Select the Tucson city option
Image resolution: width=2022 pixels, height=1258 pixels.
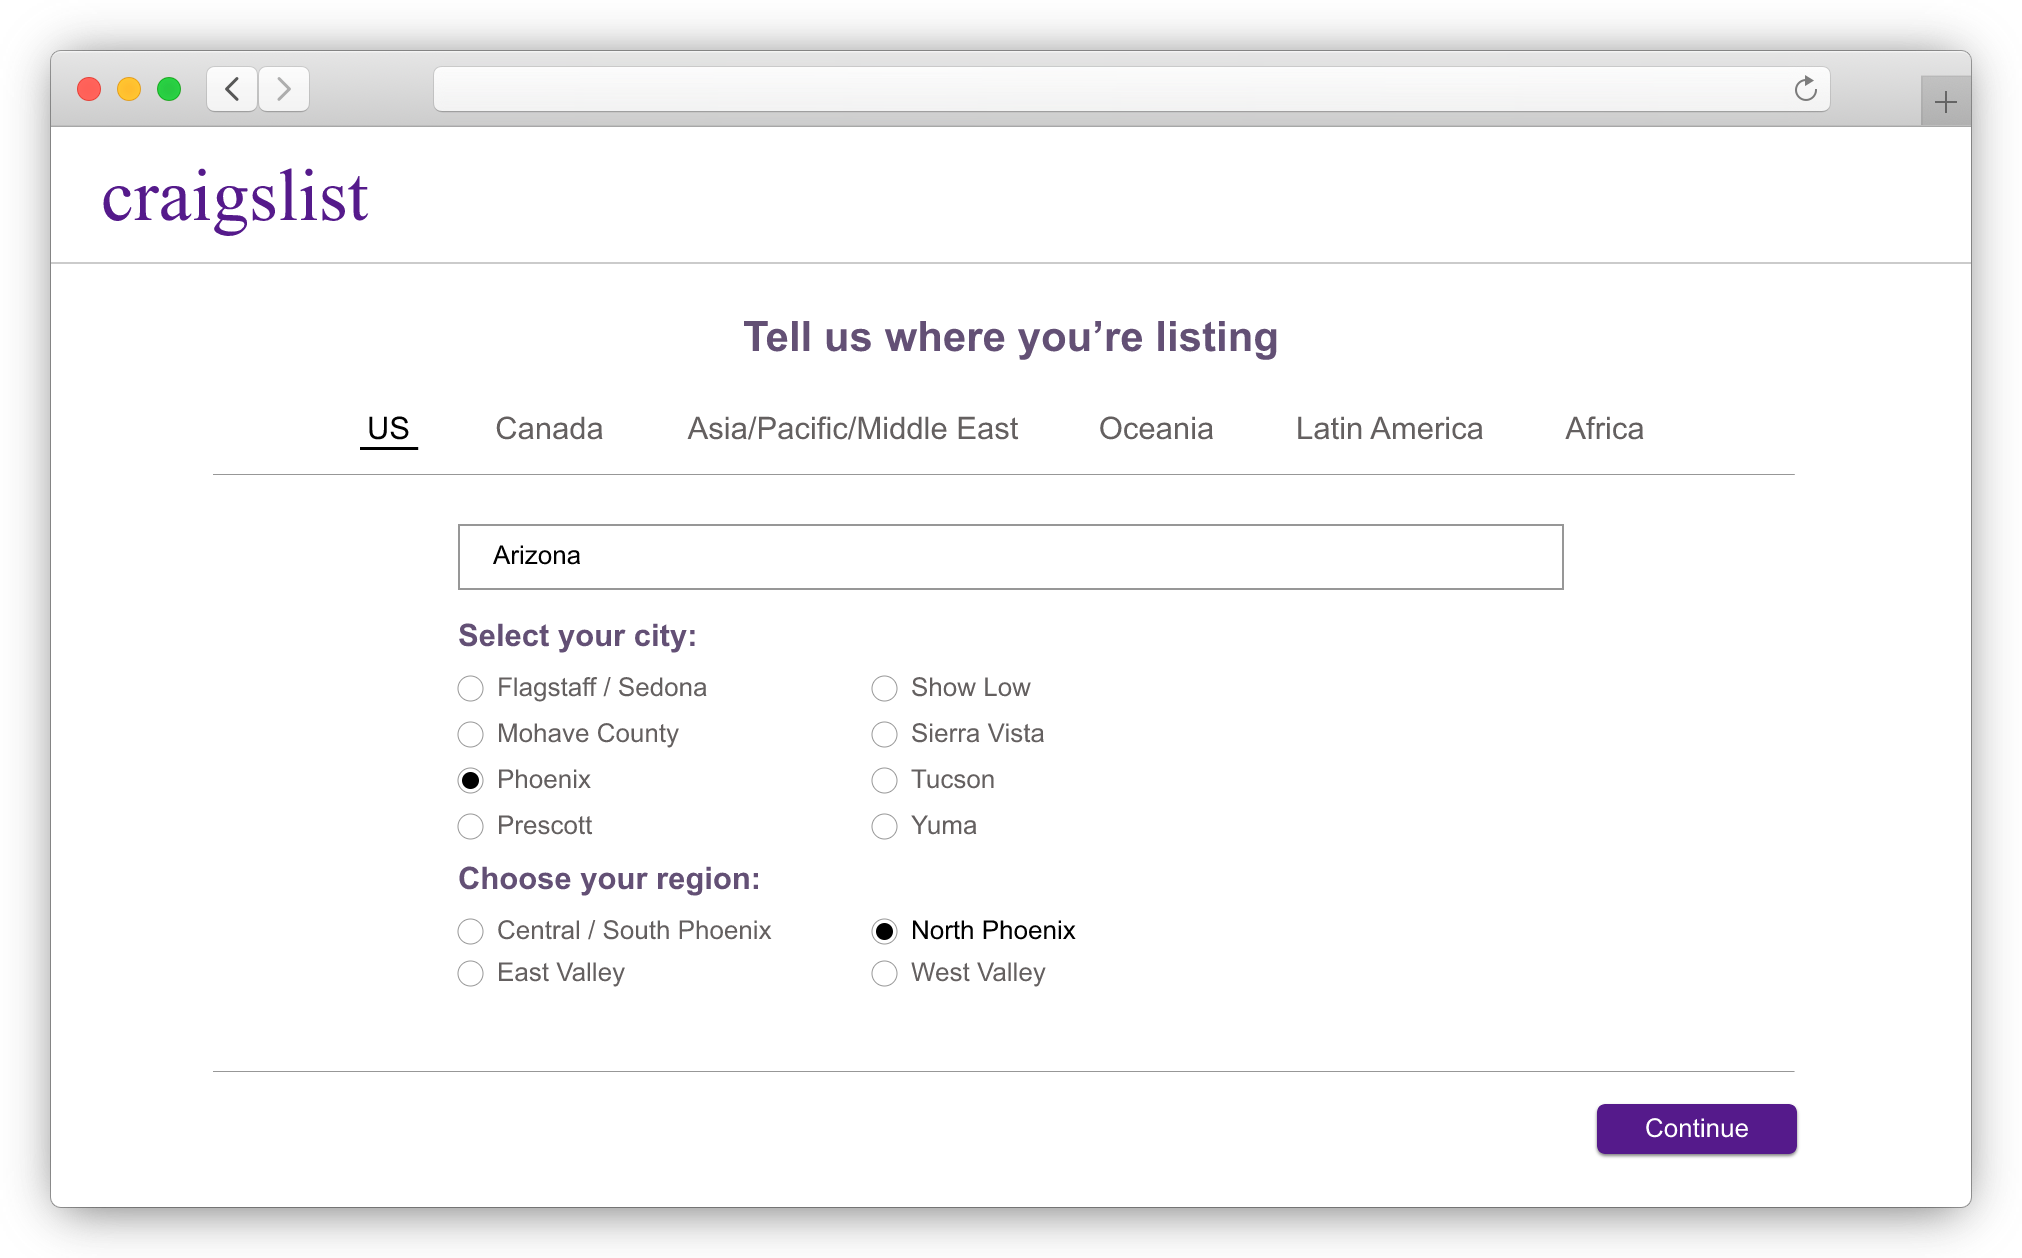[x=885, y=780]
